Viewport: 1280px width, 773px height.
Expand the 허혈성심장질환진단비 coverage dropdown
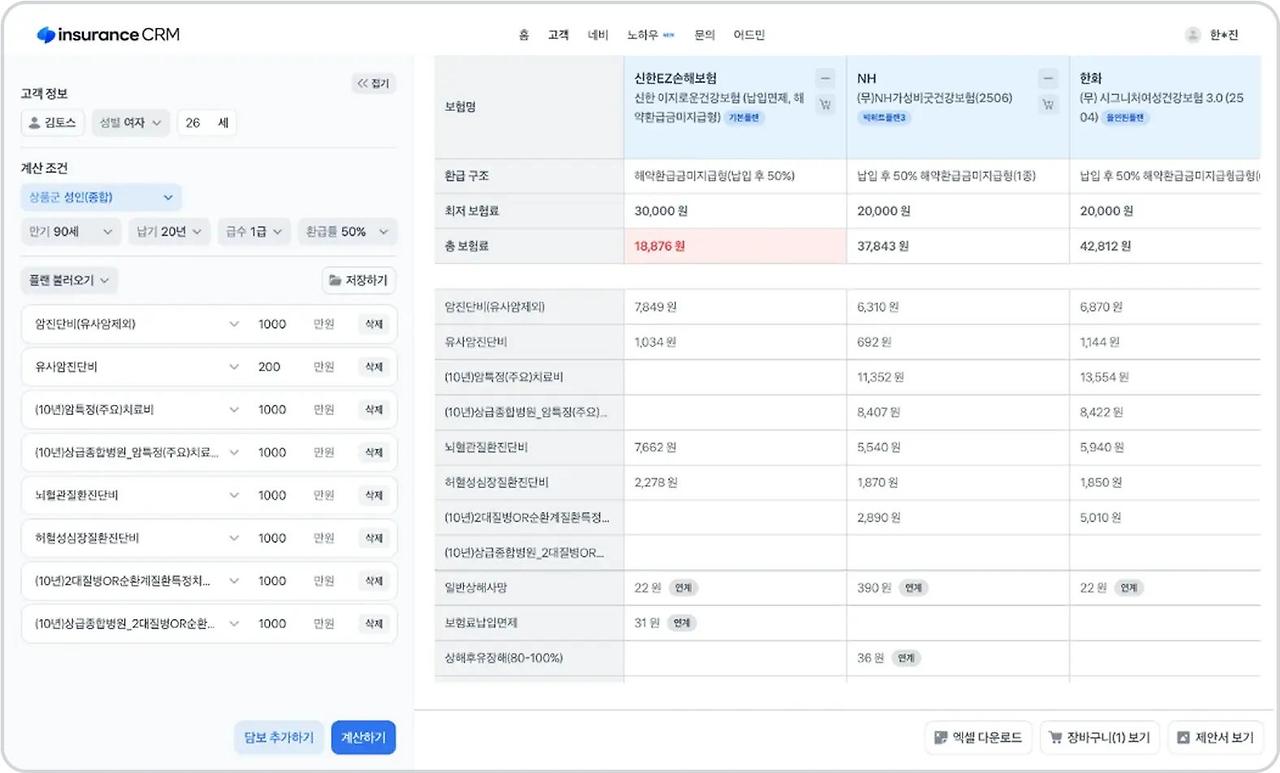tap(234, 538)
